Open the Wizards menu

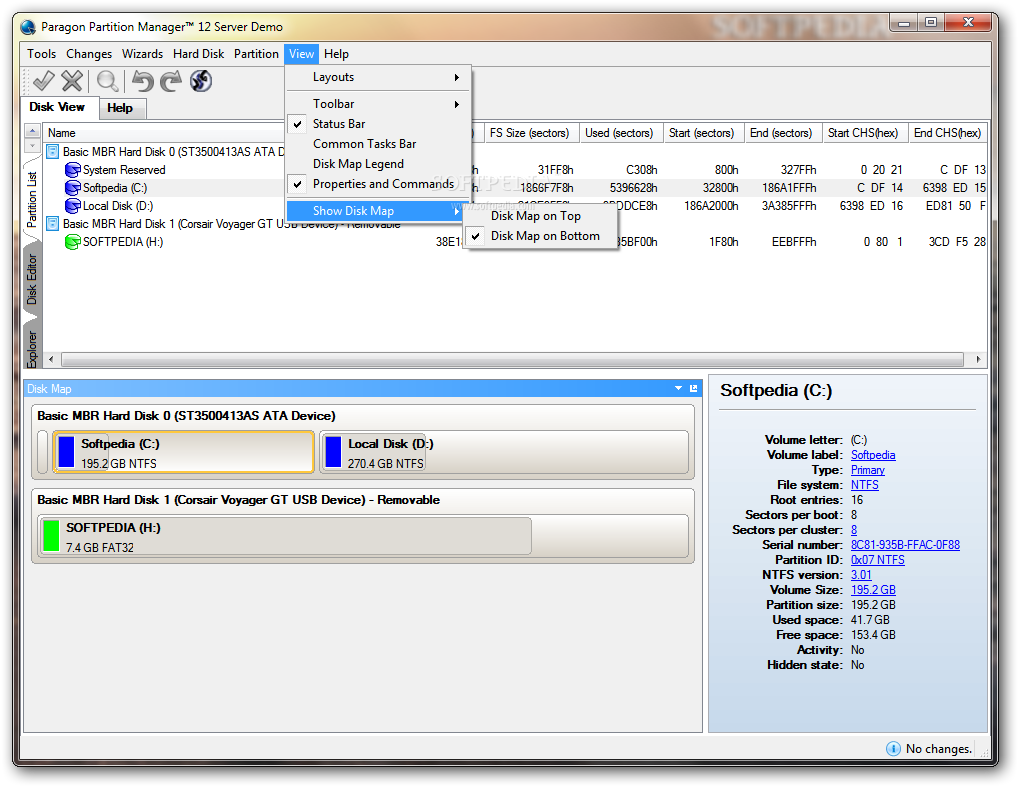tap(142, 54)
